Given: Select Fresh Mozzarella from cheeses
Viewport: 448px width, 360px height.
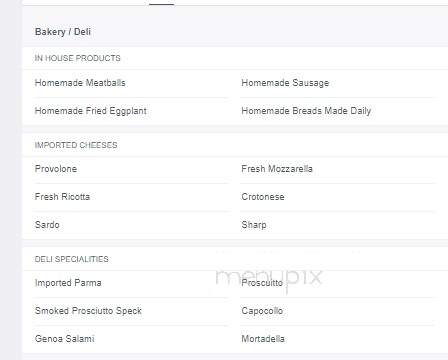Looking at the screenshot, I should (277, 169).
